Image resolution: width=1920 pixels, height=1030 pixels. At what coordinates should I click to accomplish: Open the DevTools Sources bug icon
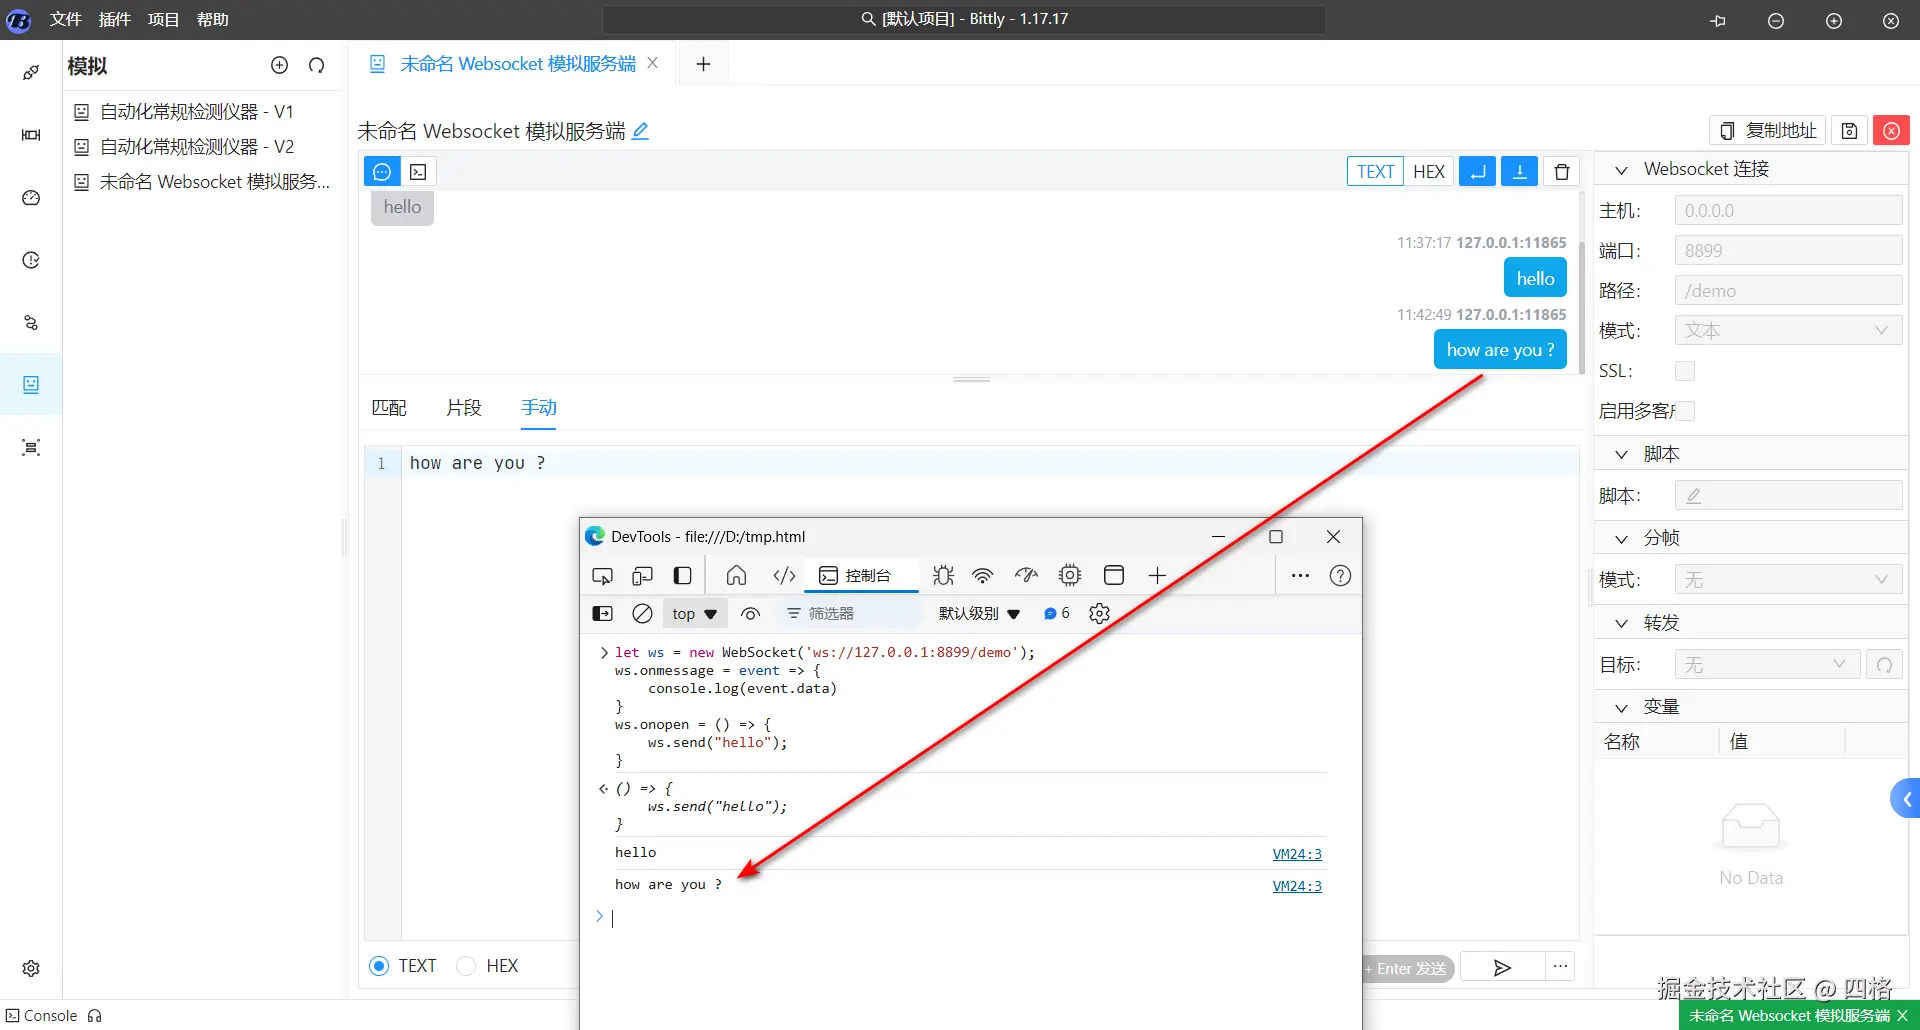pos(943,575)
